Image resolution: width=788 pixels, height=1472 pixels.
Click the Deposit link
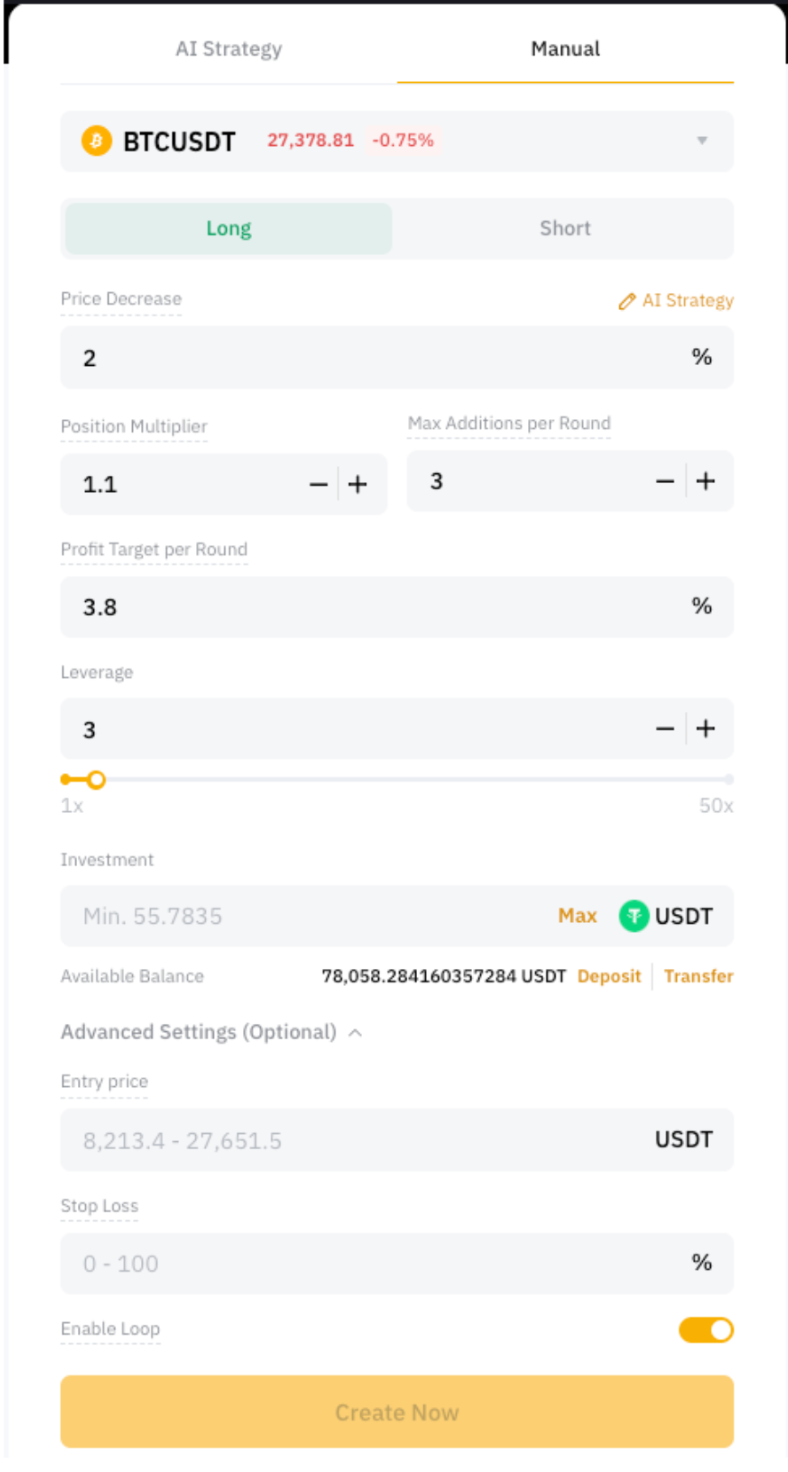[609, 976]
